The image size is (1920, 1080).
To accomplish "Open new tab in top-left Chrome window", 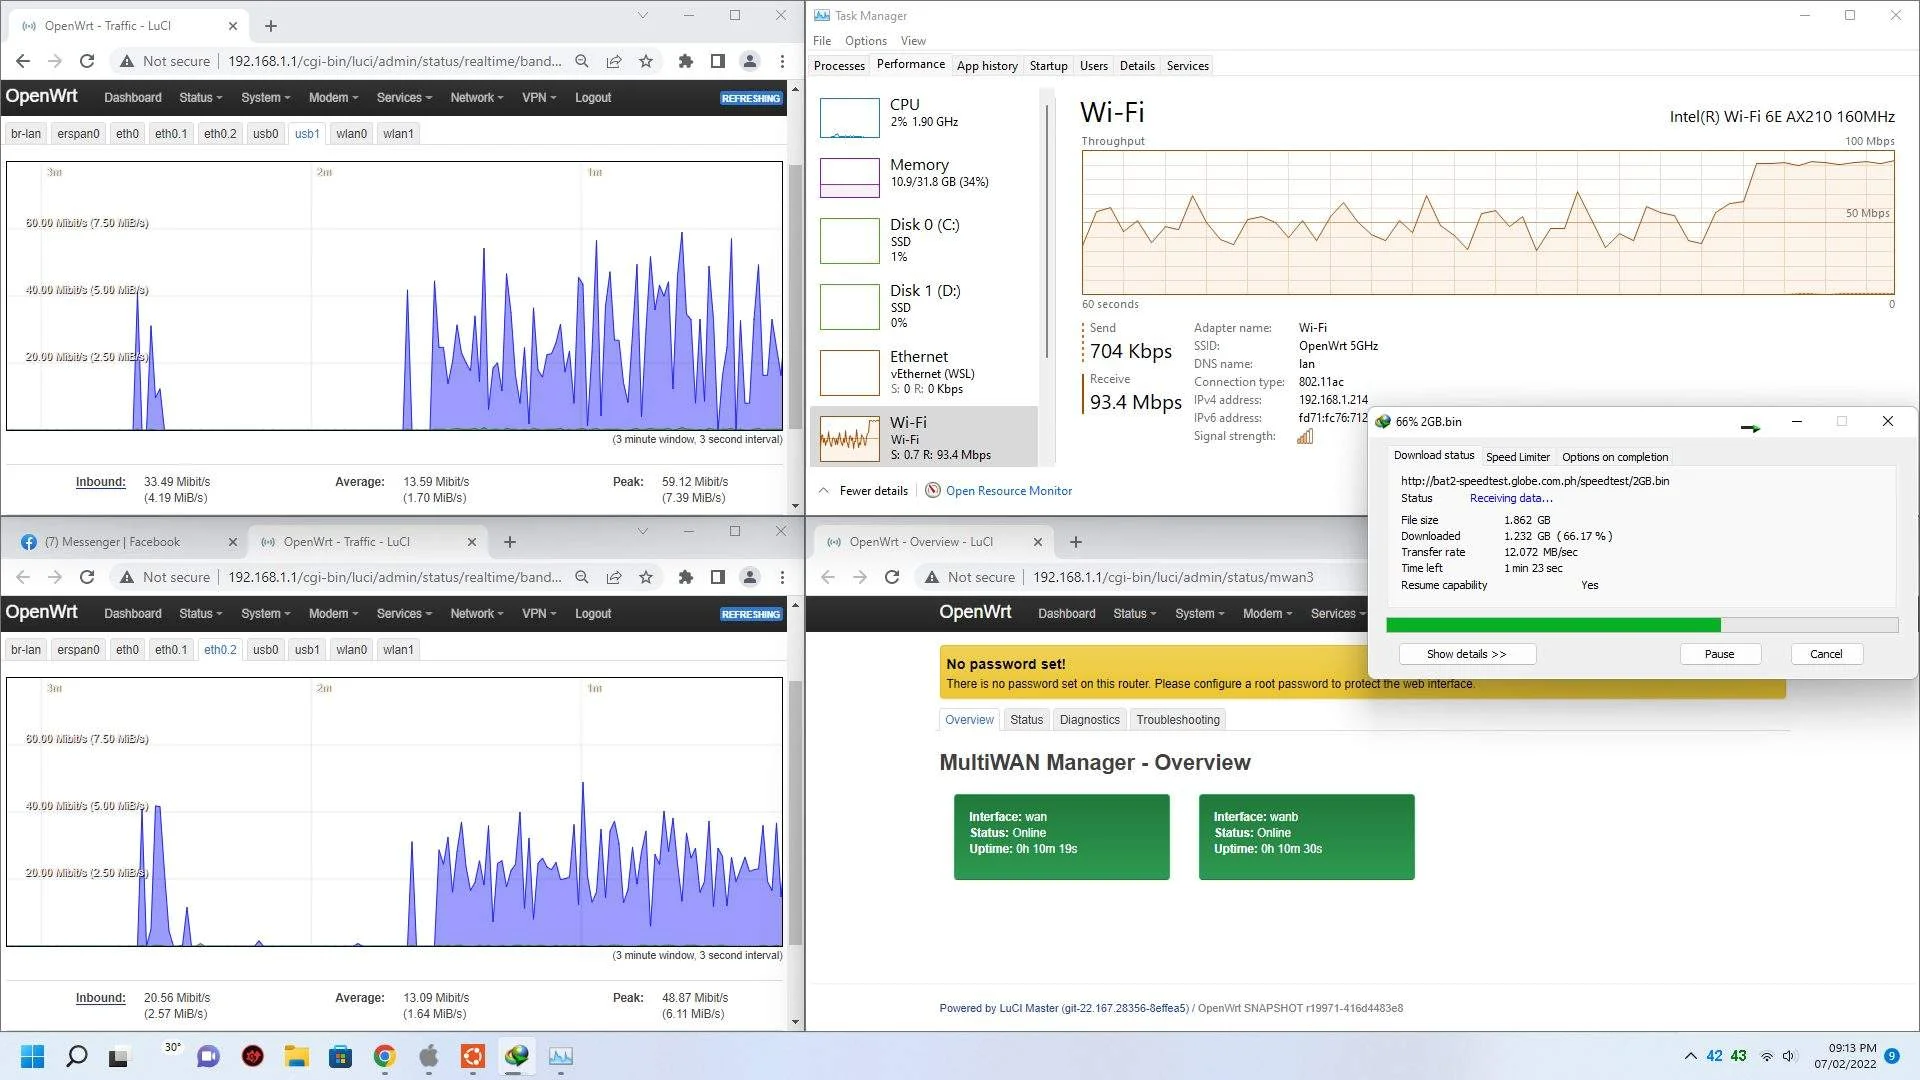I will tap(271, 26).
